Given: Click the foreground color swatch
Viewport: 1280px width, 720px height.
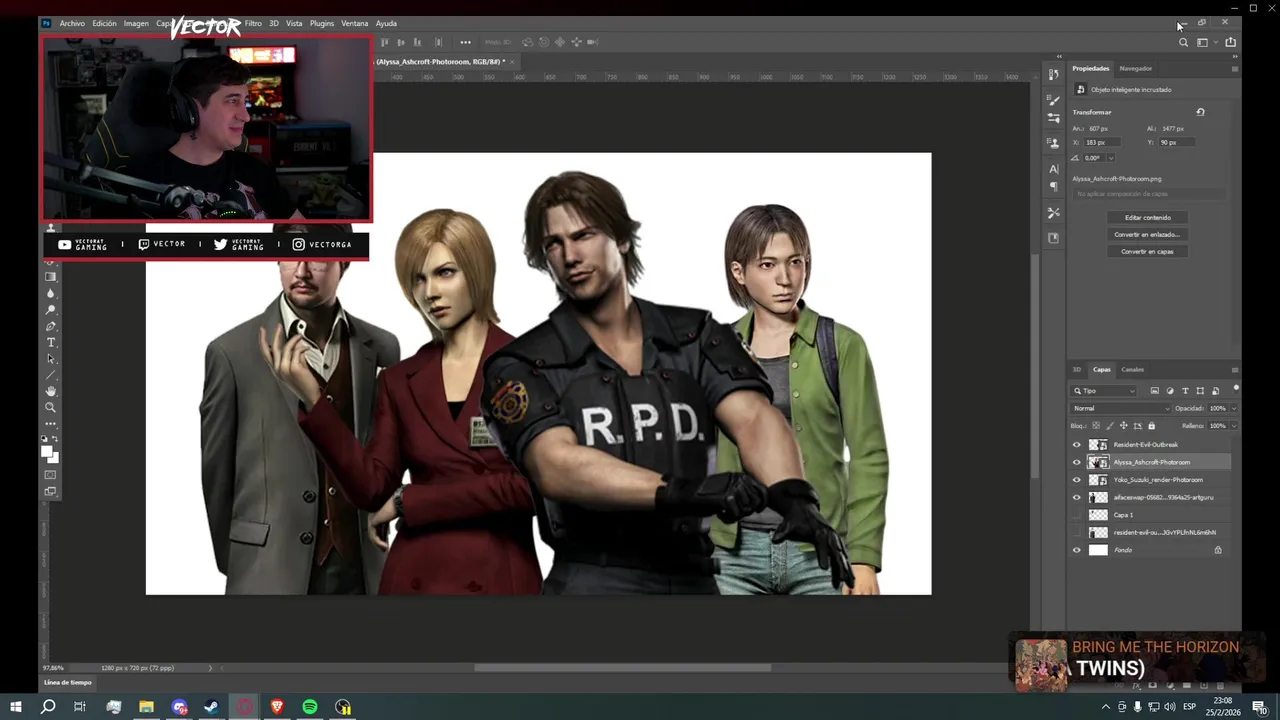Looking at the screenshot, I should click(47, 451).
